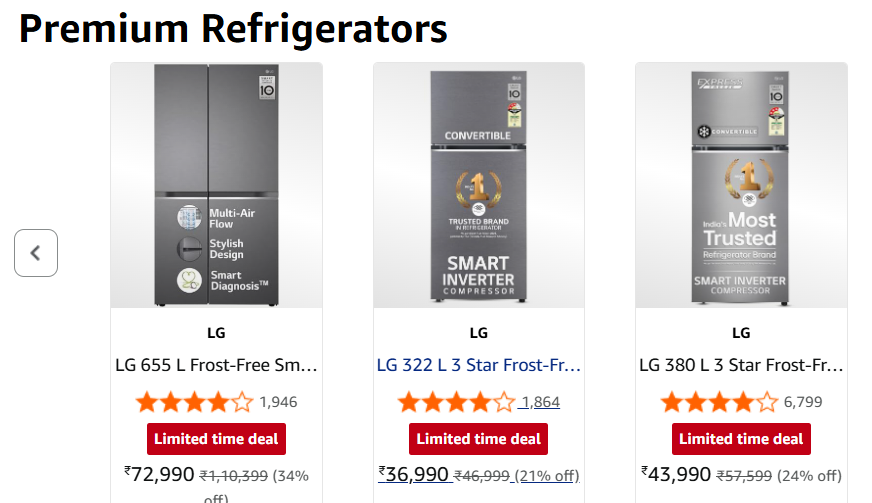View the 1,864 ratings count
The height and width of the screenshot is (503, 872).
coord(540,403)
